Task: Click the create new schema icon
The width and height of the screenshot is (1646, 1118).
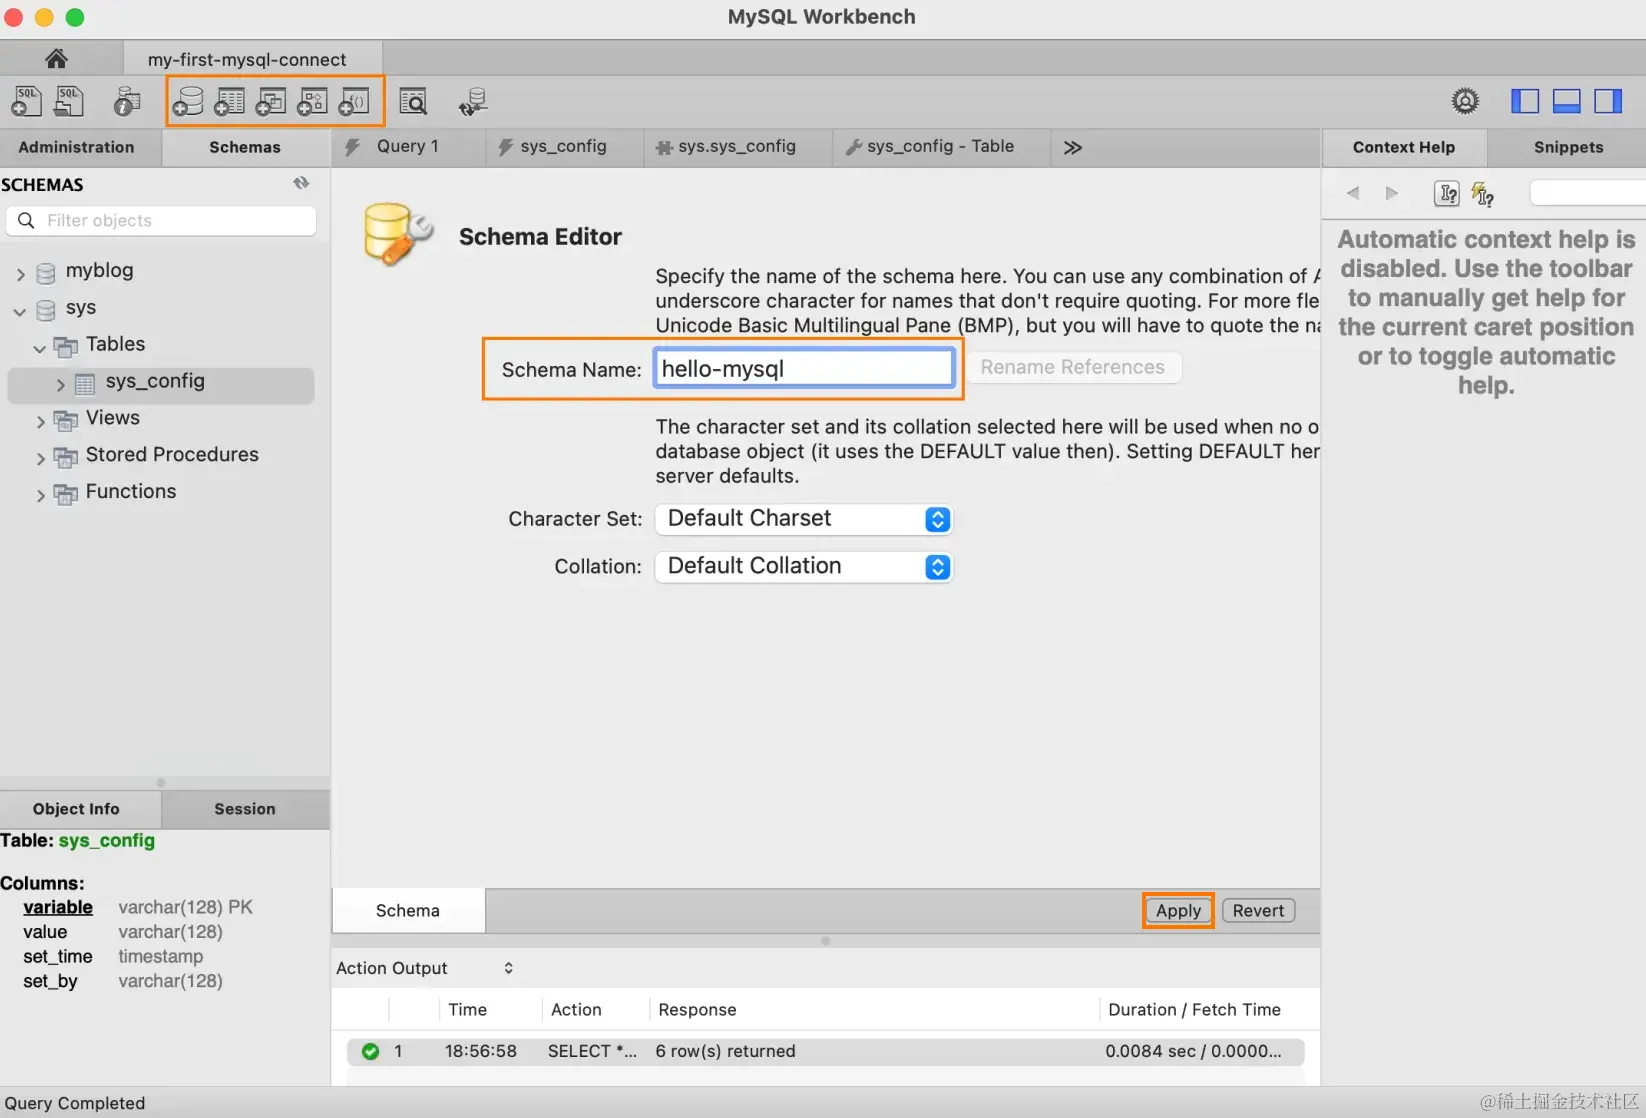Action: click(x=188, y=101)
